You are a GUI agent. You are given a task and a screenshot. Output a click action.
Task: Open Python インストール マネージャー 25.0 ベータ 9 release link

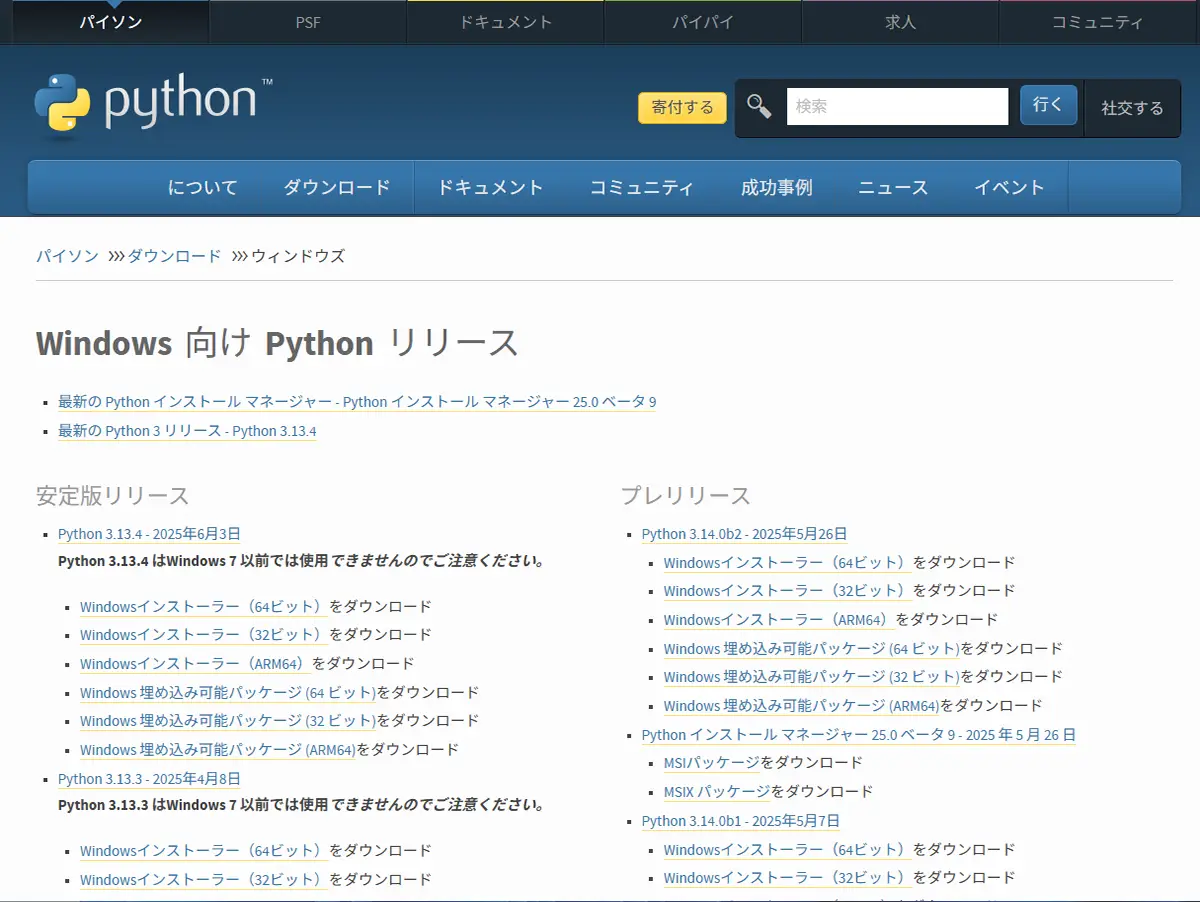(859, 735)
